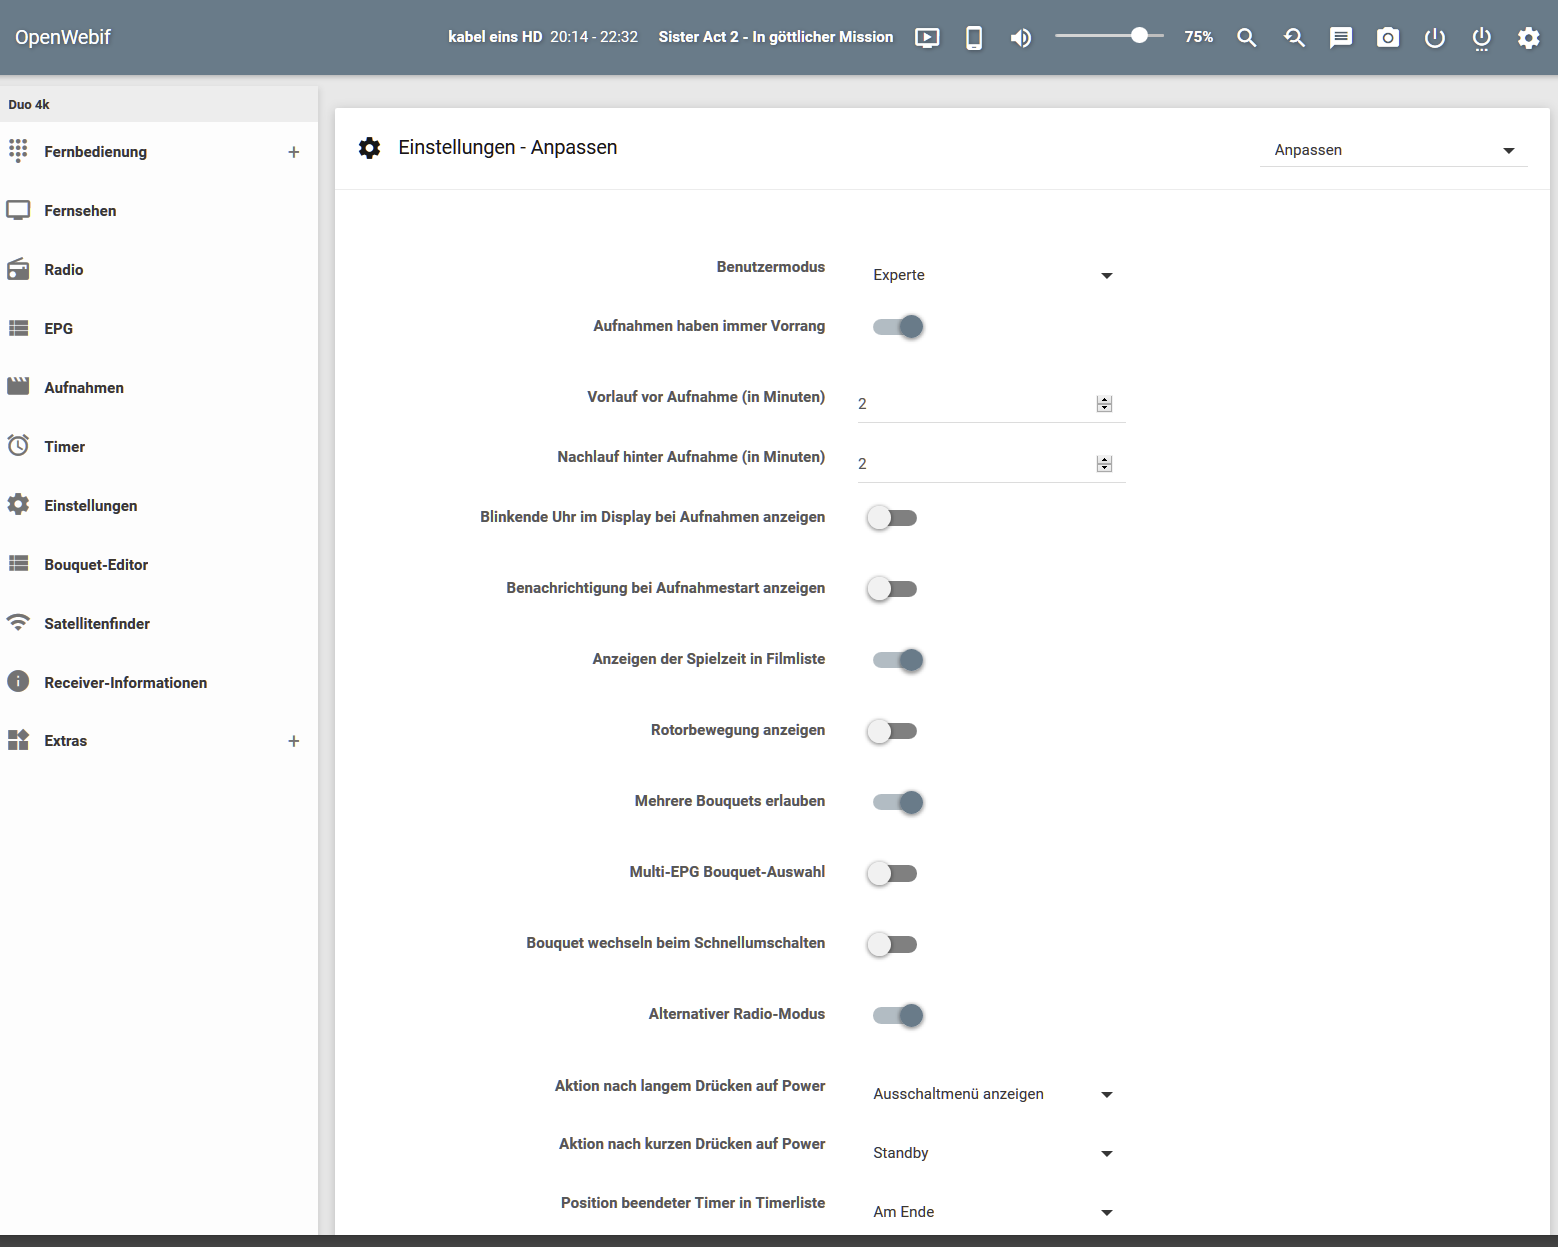Open the message icon in the top bar
Screen dimensions: 1558x1247
tap(1340, 37)
